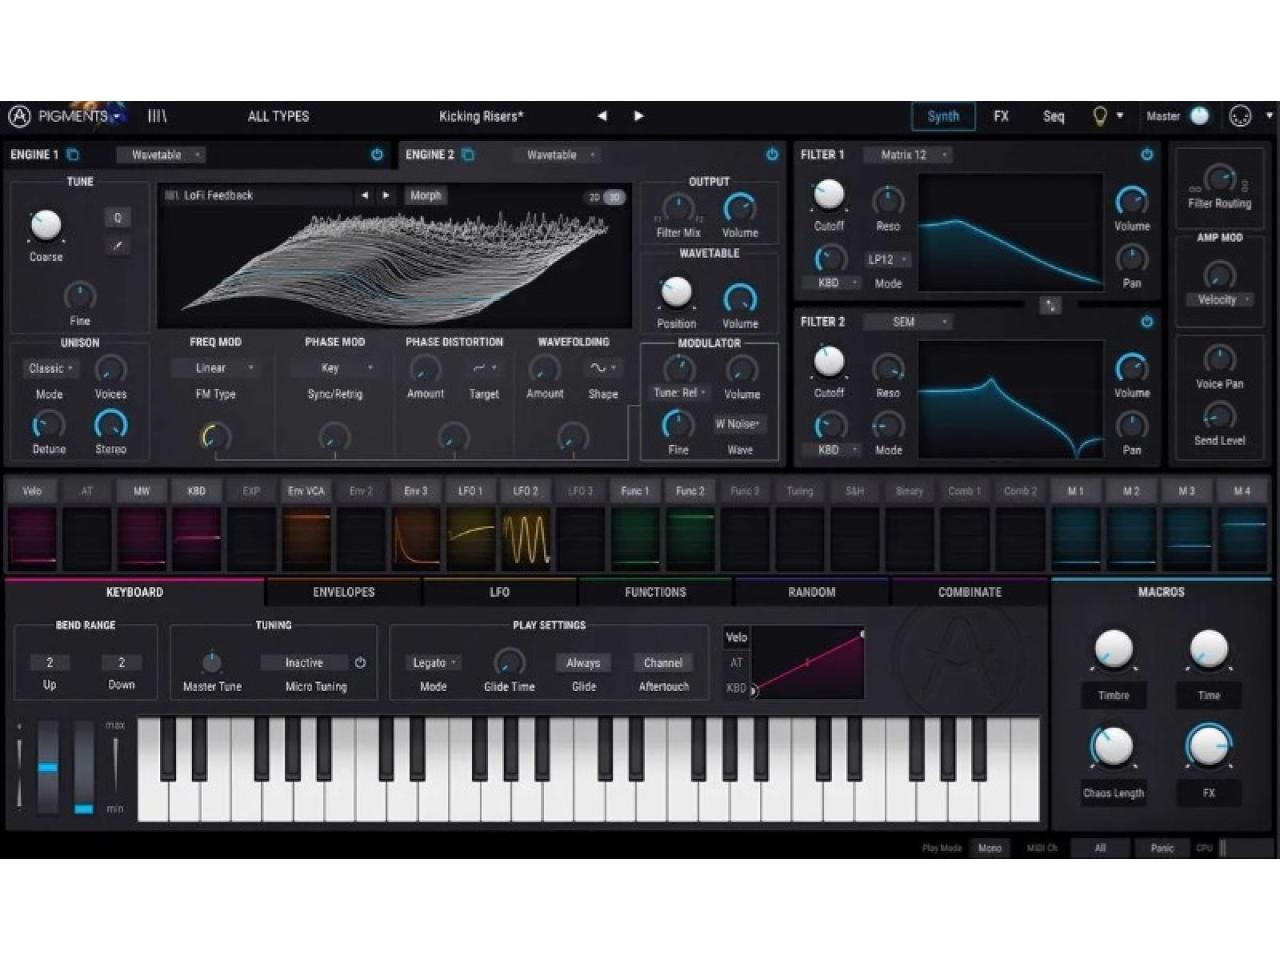Click the Master Tune knob
The width and height of the screenshot is (1280, 960).
point(211,662)
